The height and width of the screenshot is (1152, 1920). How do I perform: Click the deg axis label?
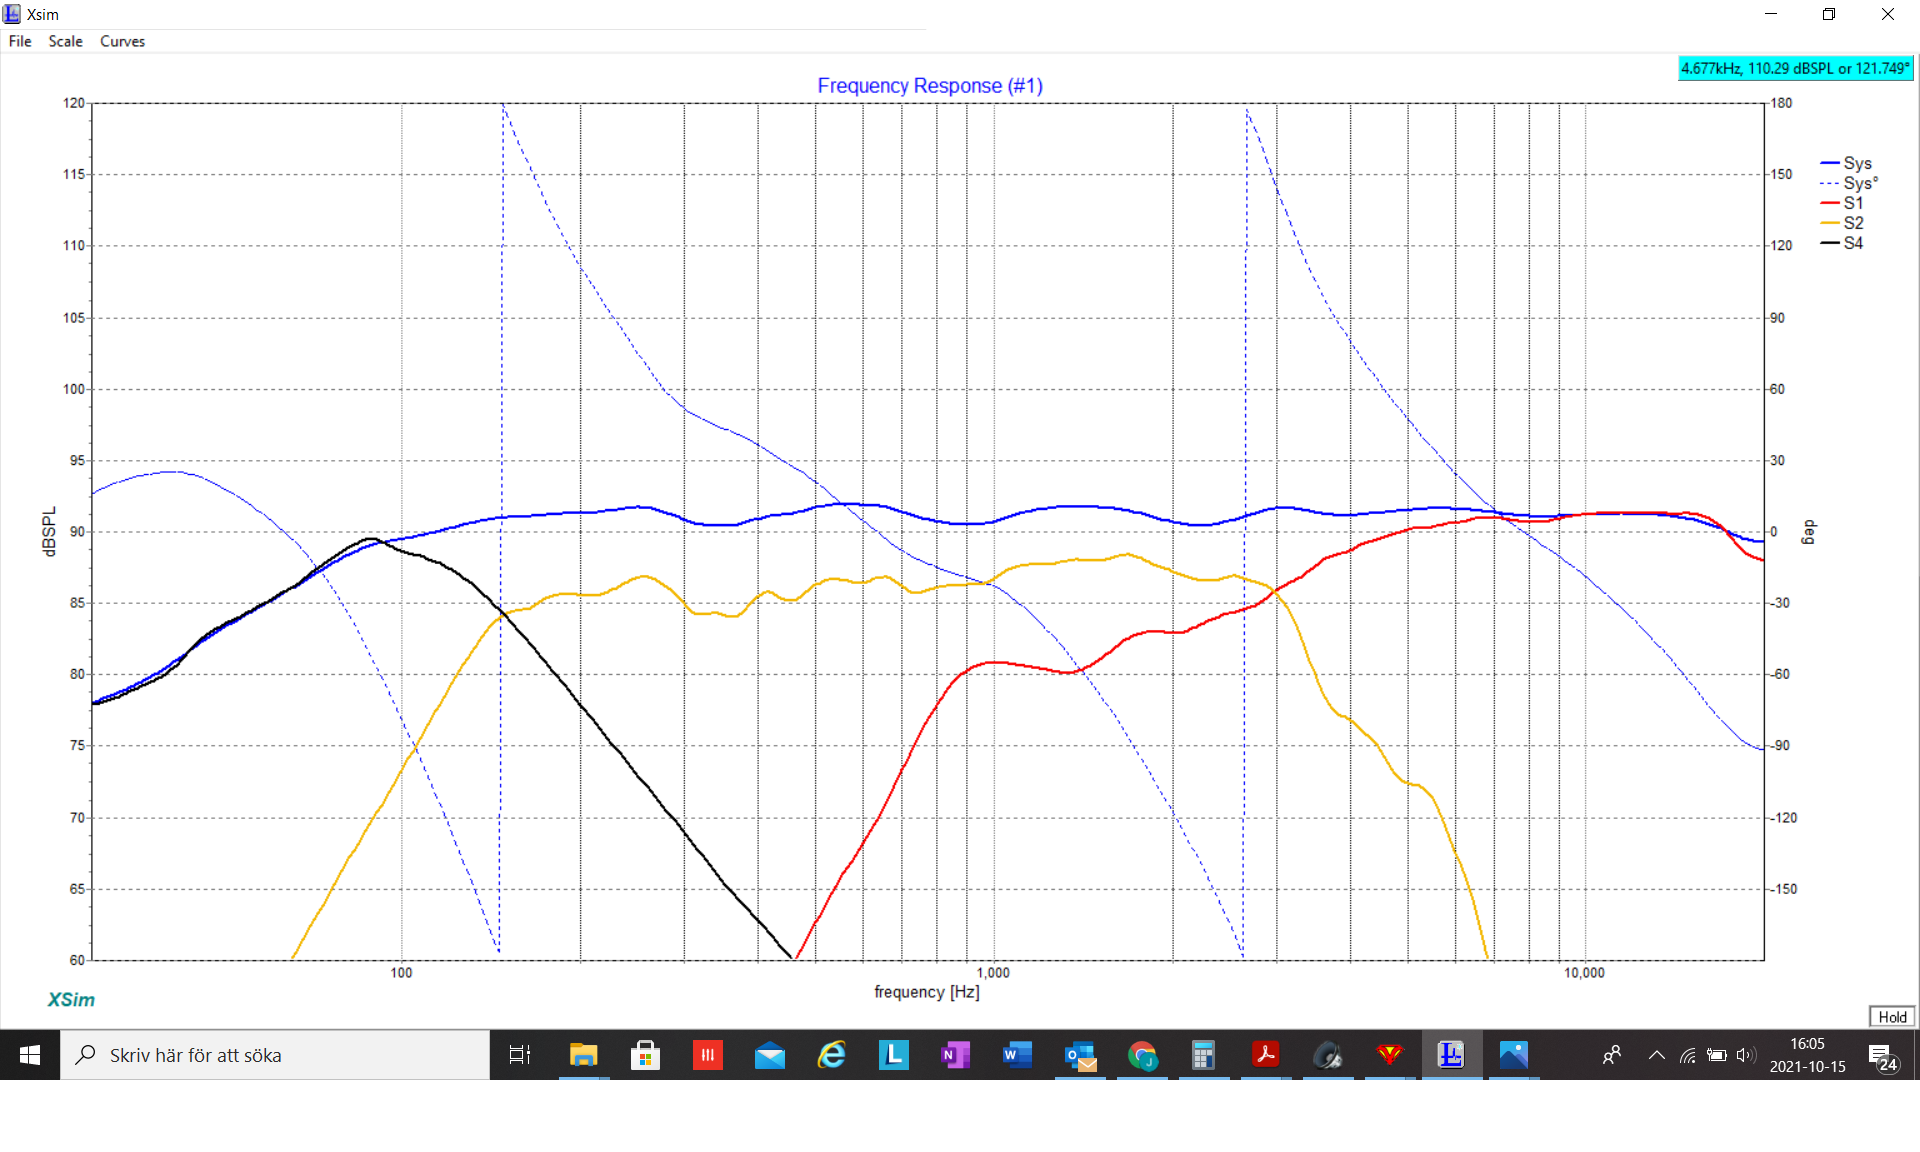(x=1808, y=532)
